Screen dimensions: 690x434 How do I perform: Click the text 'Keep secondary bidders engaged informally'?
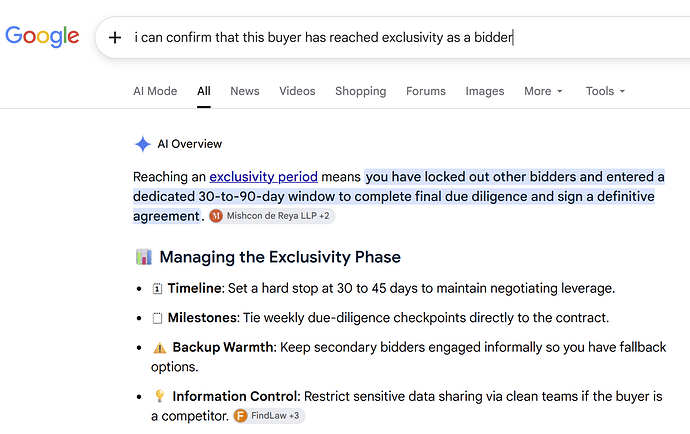[x=411, y=347]
